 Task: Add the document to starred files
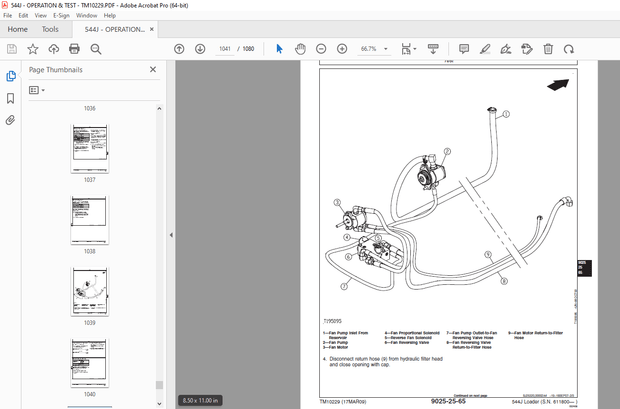tap(33, 49)
